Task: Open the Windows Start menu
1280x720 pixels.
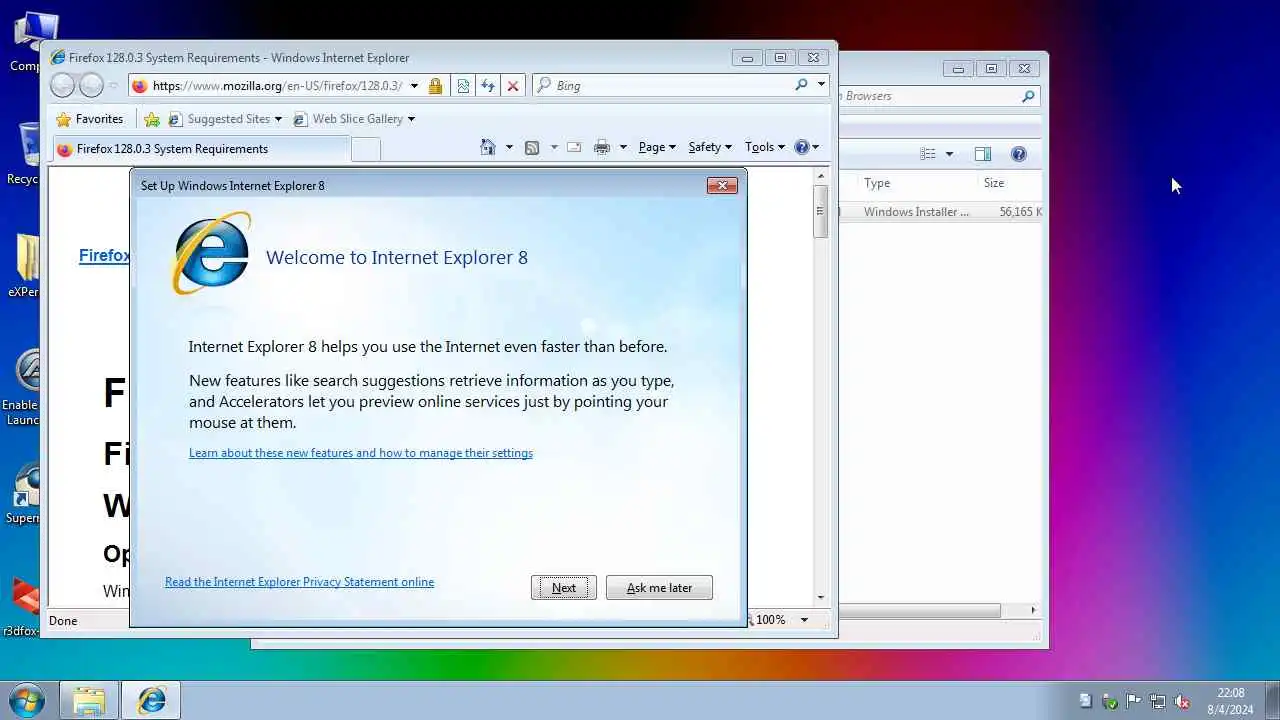Action: 27,700
